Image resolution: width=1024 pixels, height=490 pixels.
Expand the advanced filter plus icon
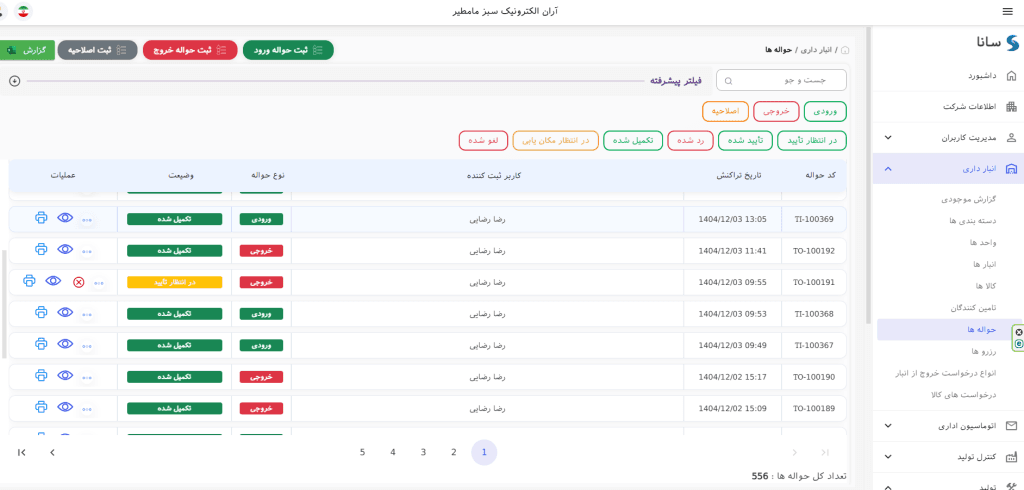[15, 81]
